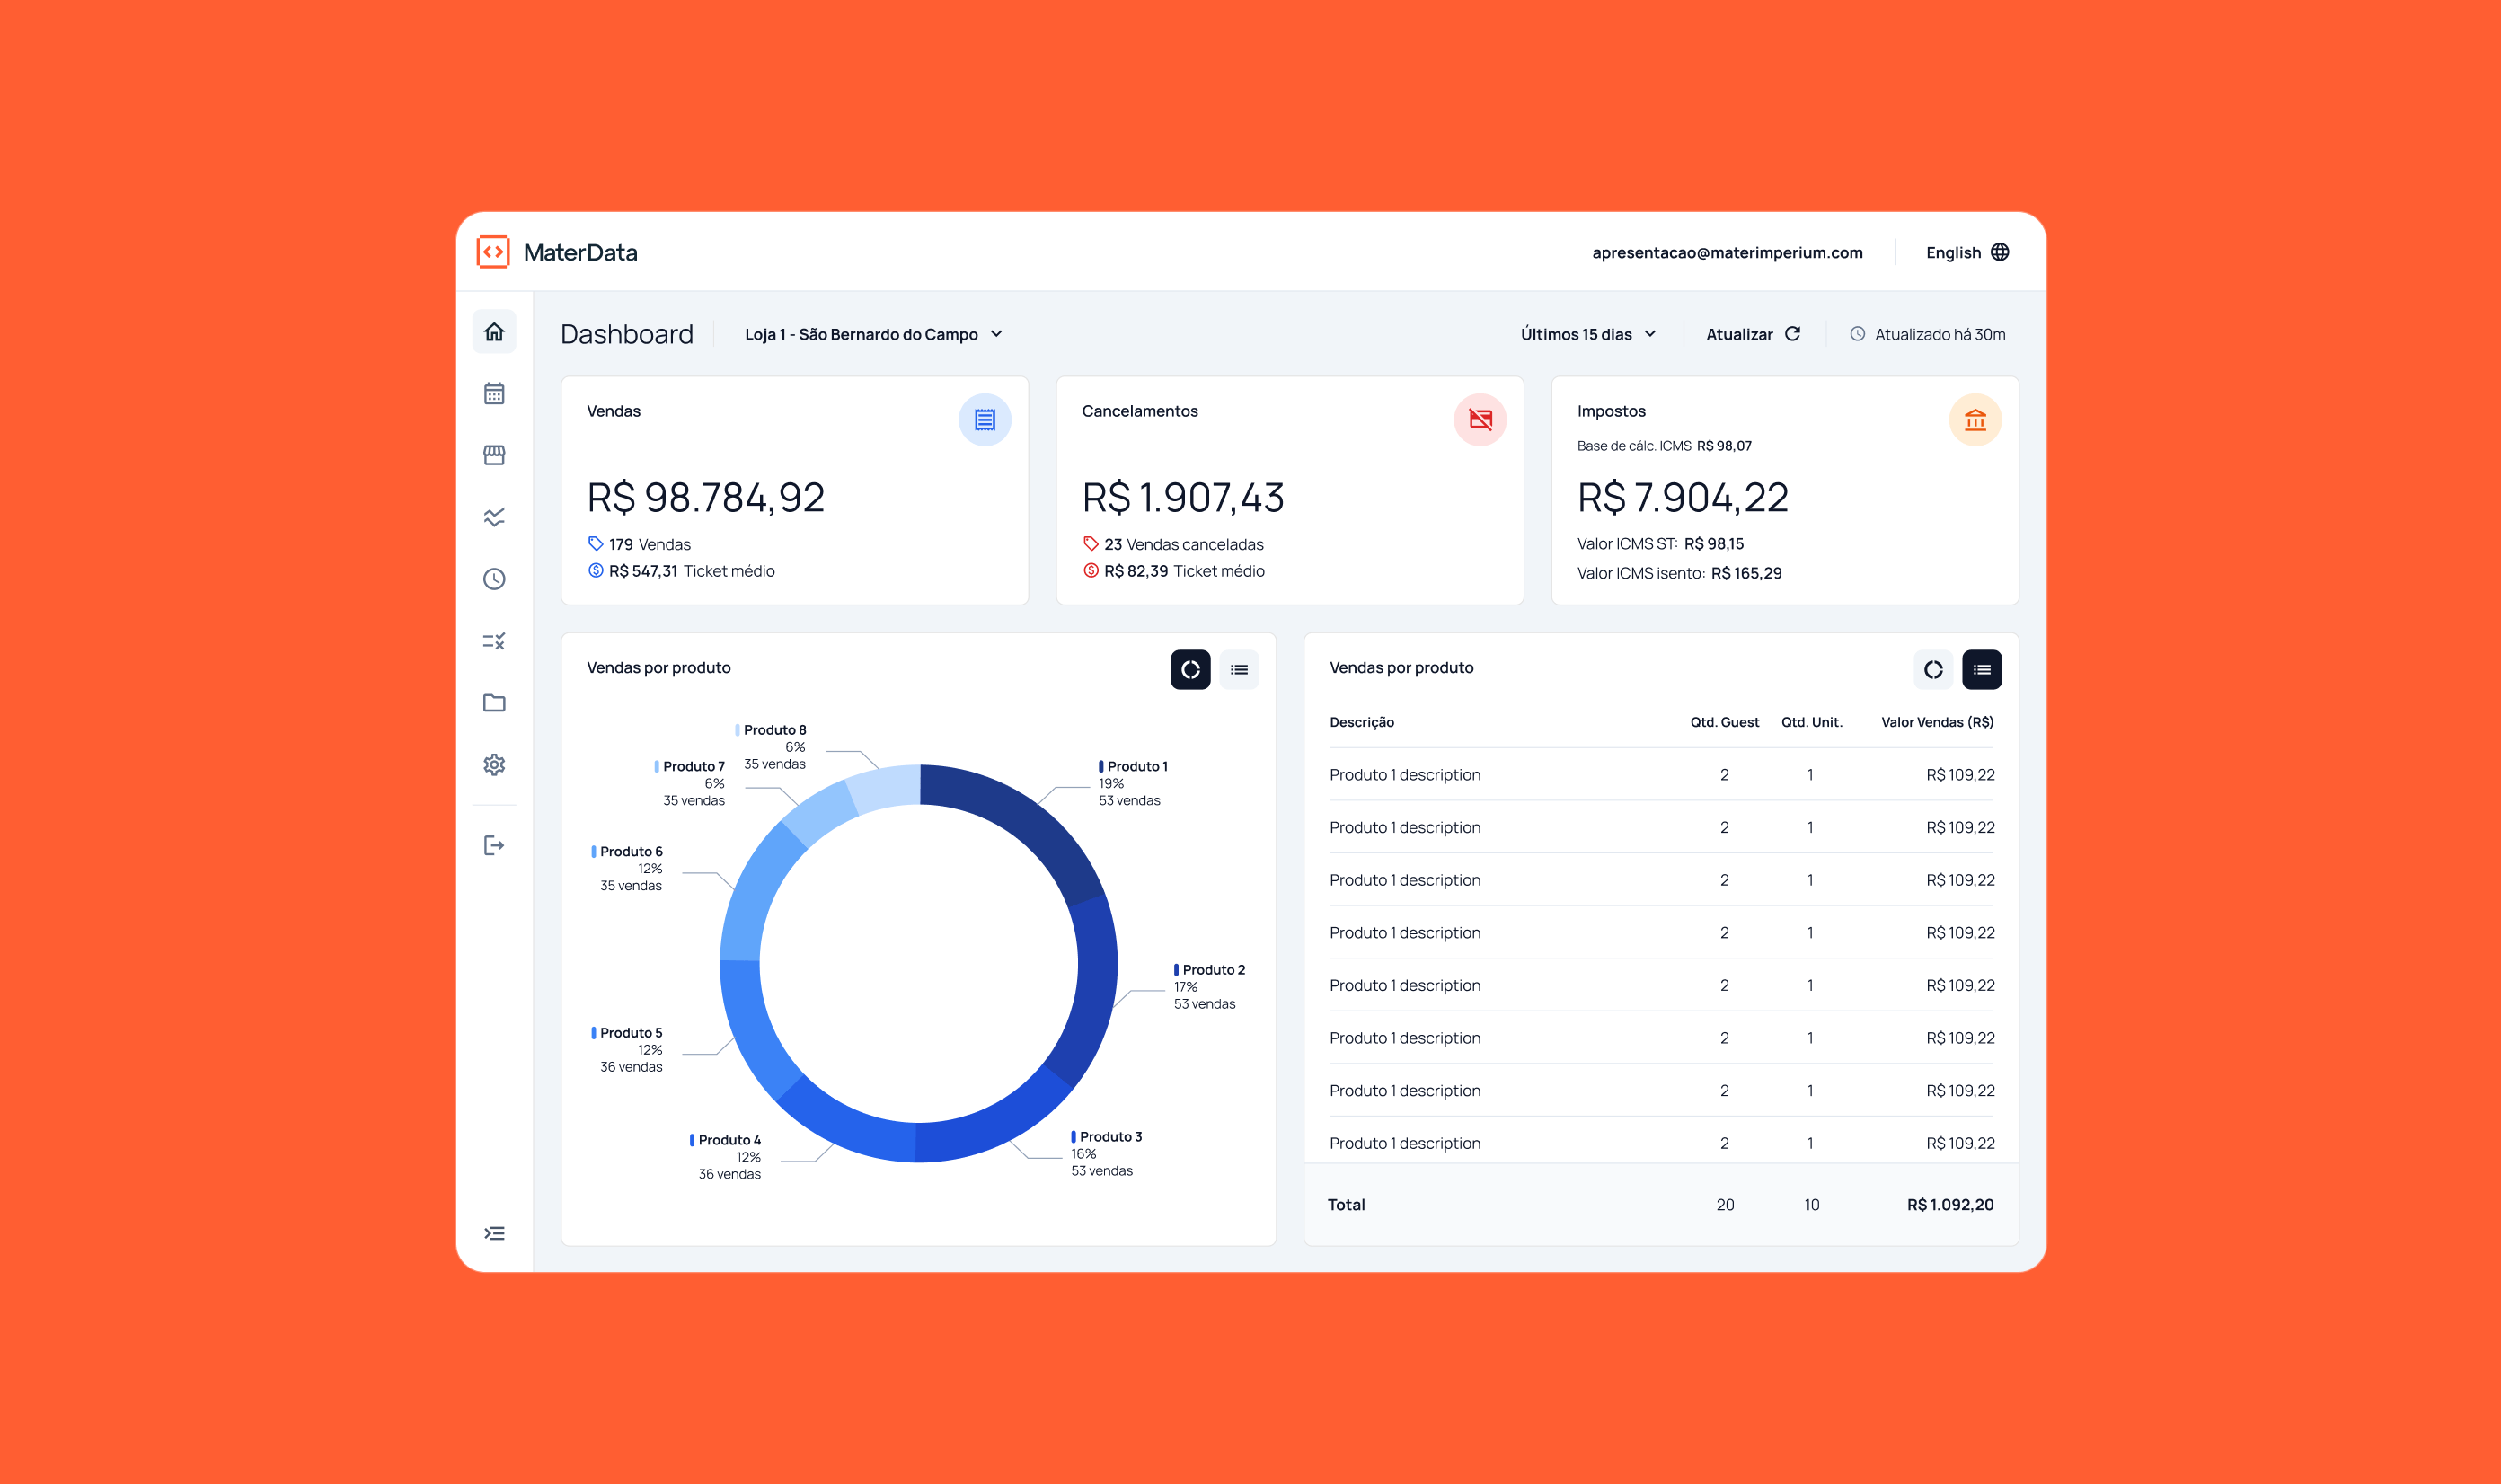The height and width of the screenshot is (1484, 2501).
Task: Open the English language selector
Action: click(x=1964, y=252)
